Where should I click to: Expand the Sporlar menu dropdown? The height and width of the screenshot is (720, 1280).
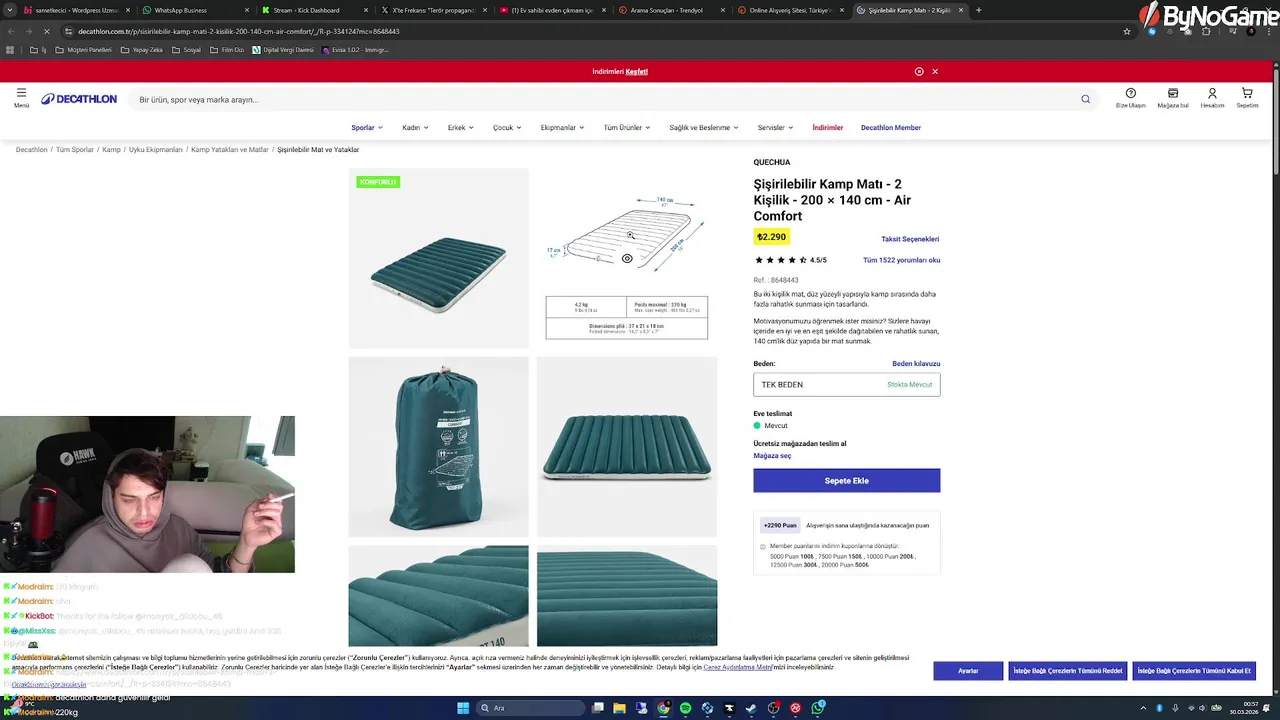(x=367, y=128)
